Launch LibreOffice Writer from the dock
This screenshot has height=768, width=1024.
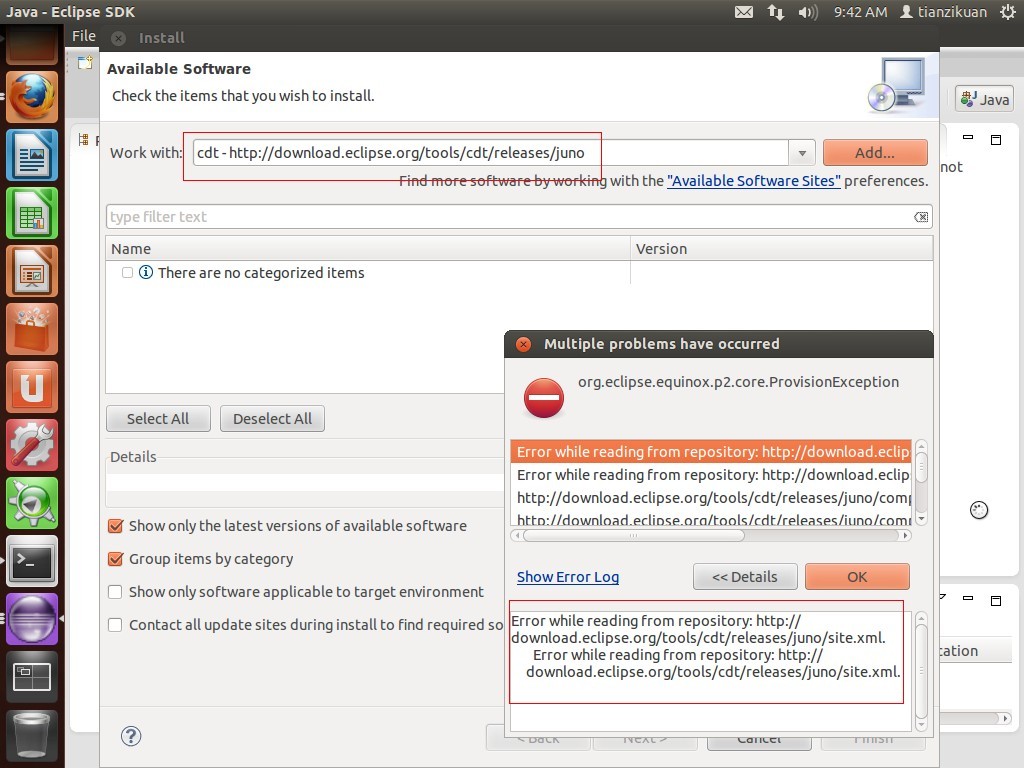pos(31,155)
